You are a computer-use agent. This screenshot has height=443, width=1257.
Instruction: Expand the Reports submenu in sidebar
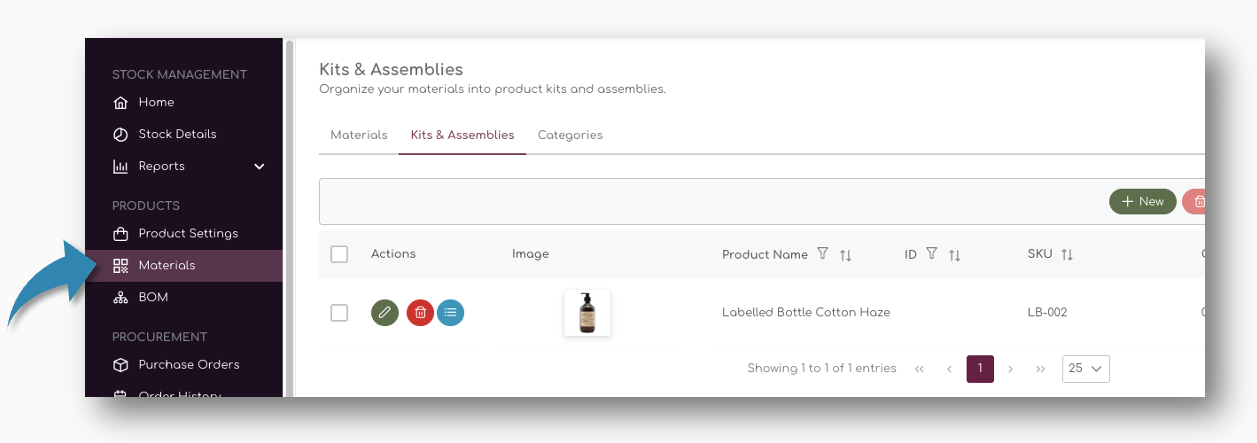click(259, 166)
